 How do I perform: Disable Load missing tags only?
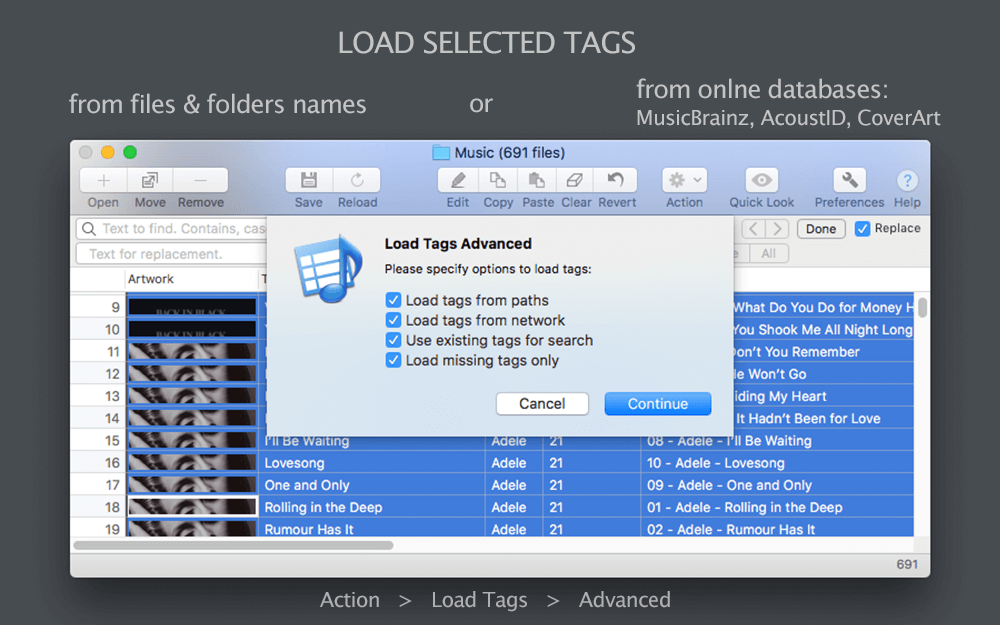[x=393, y=360]
